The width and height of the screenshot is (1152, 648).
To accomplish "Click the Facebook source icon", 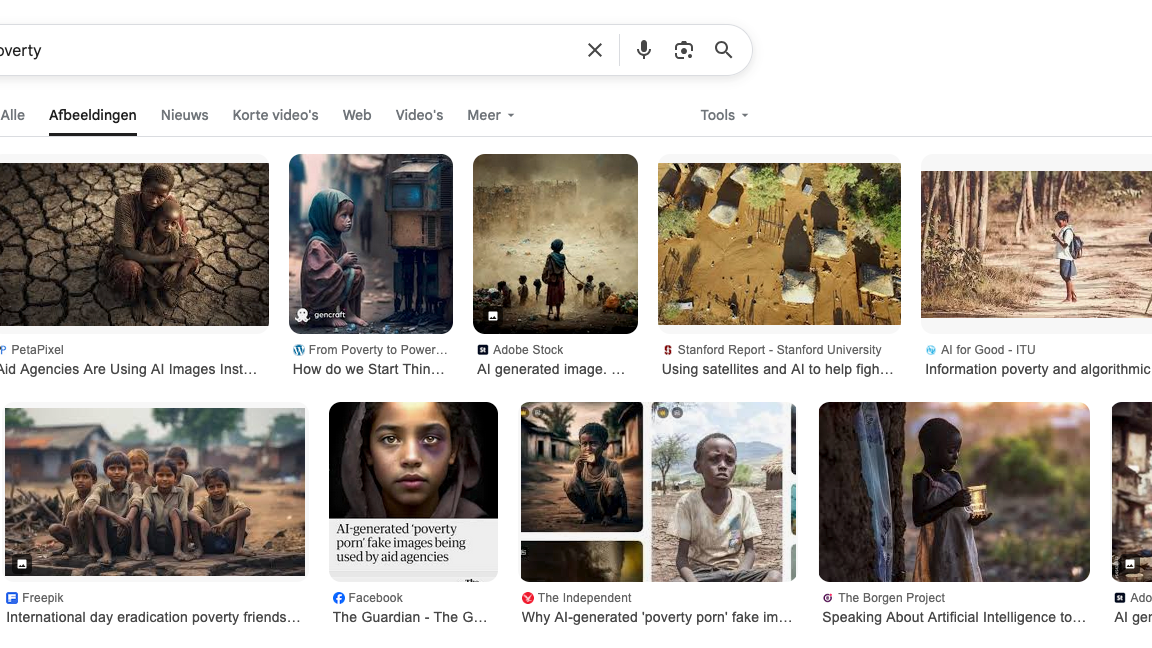I will (x=339, y=598).
